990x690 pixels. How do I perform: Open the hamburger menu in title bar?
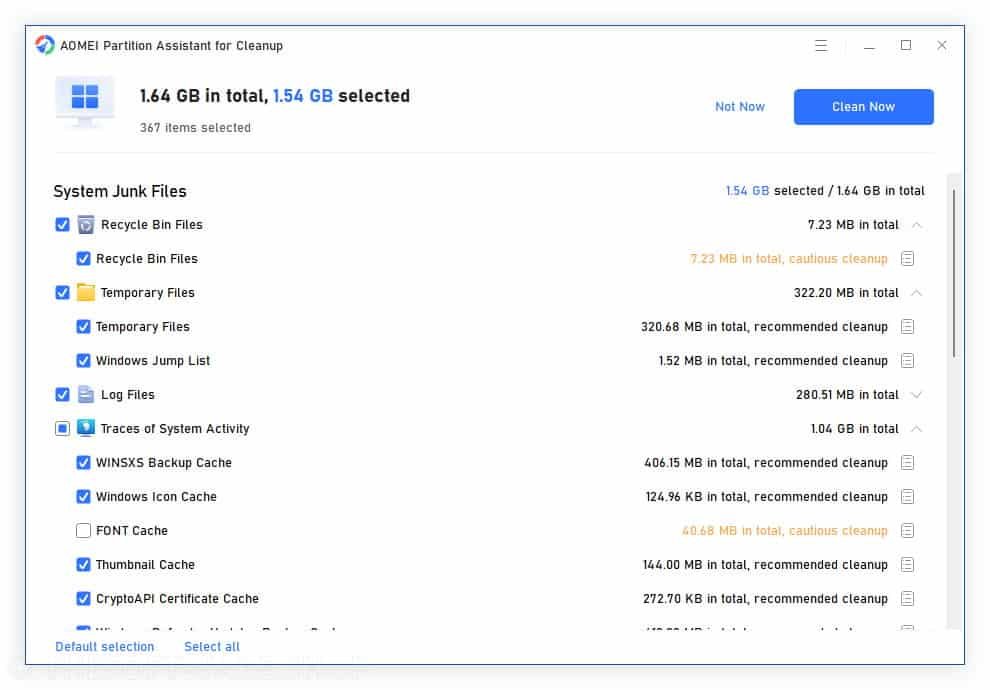[x=821, y=46]
